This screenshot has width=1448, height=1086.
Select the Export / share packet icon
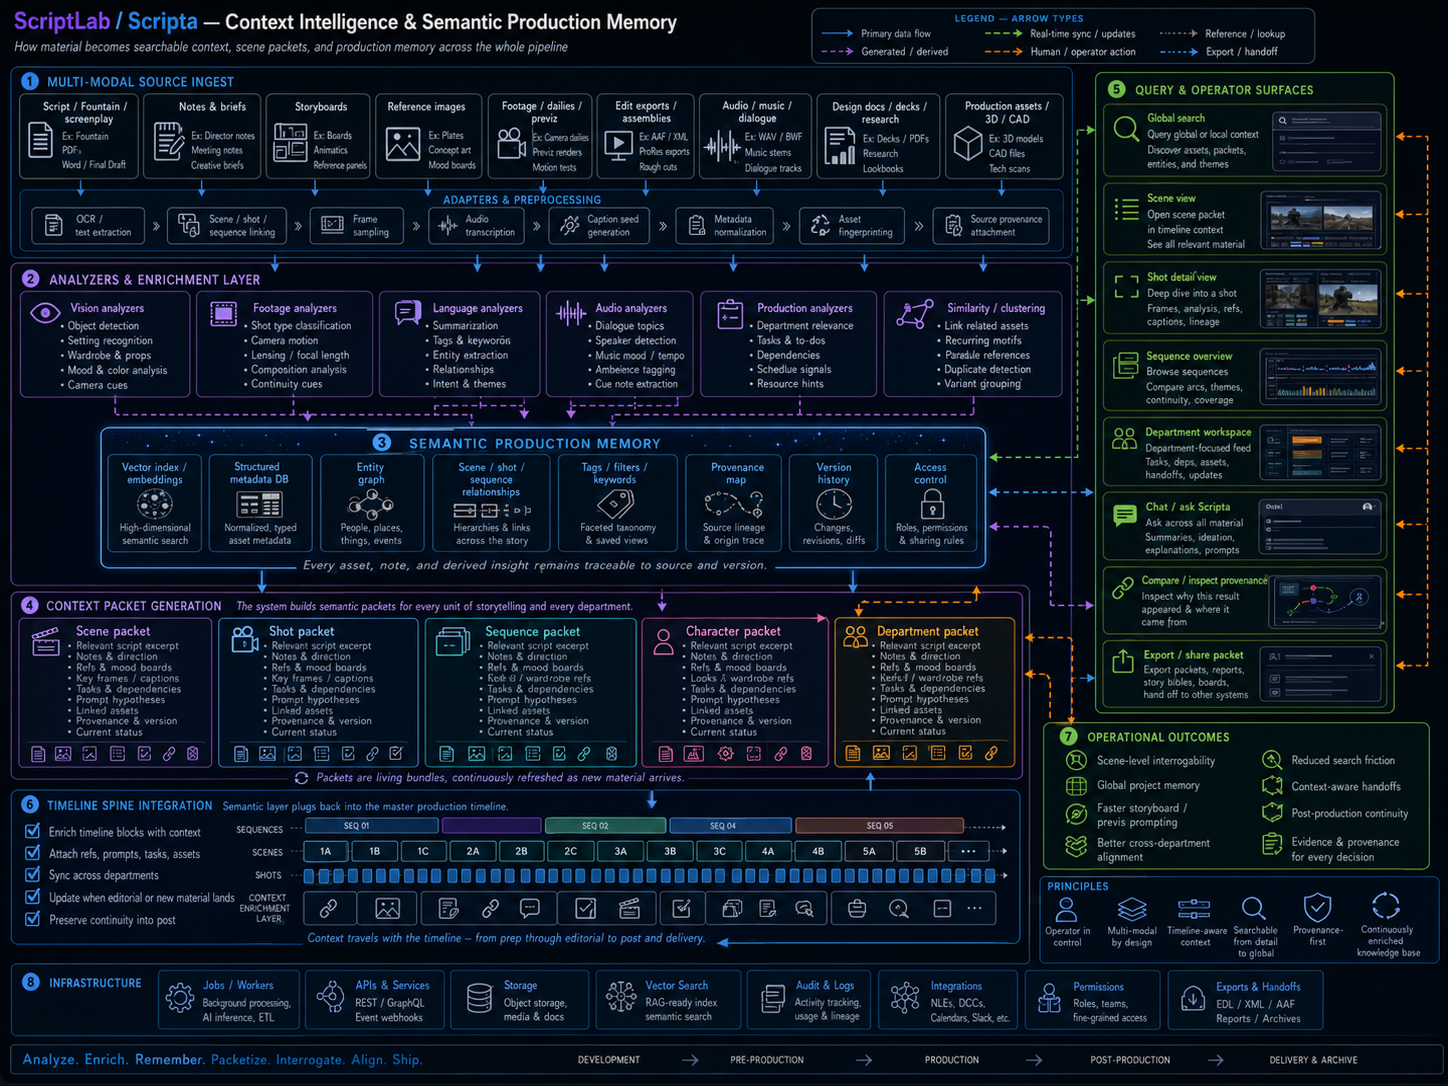pos(1124,660)
